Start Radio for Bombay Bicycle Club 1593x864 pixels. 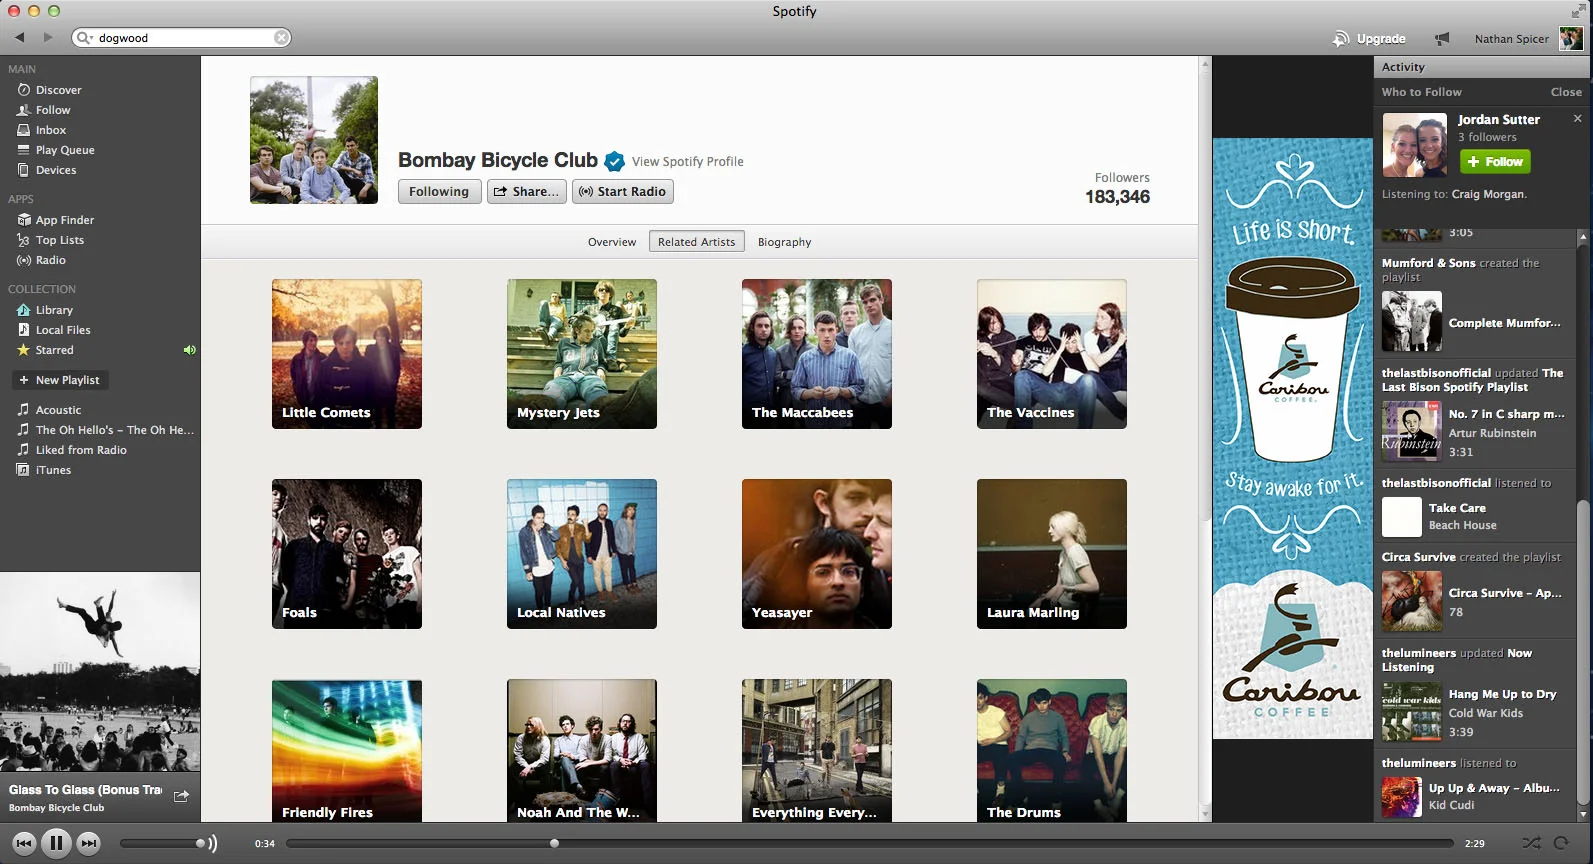pos(622,192)
